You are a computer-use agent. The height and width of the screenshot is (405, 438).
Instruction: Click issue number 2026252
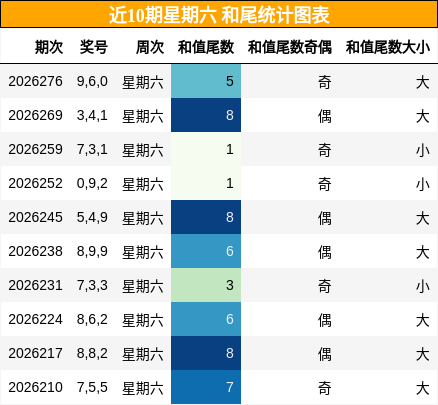tap(35, 183)
